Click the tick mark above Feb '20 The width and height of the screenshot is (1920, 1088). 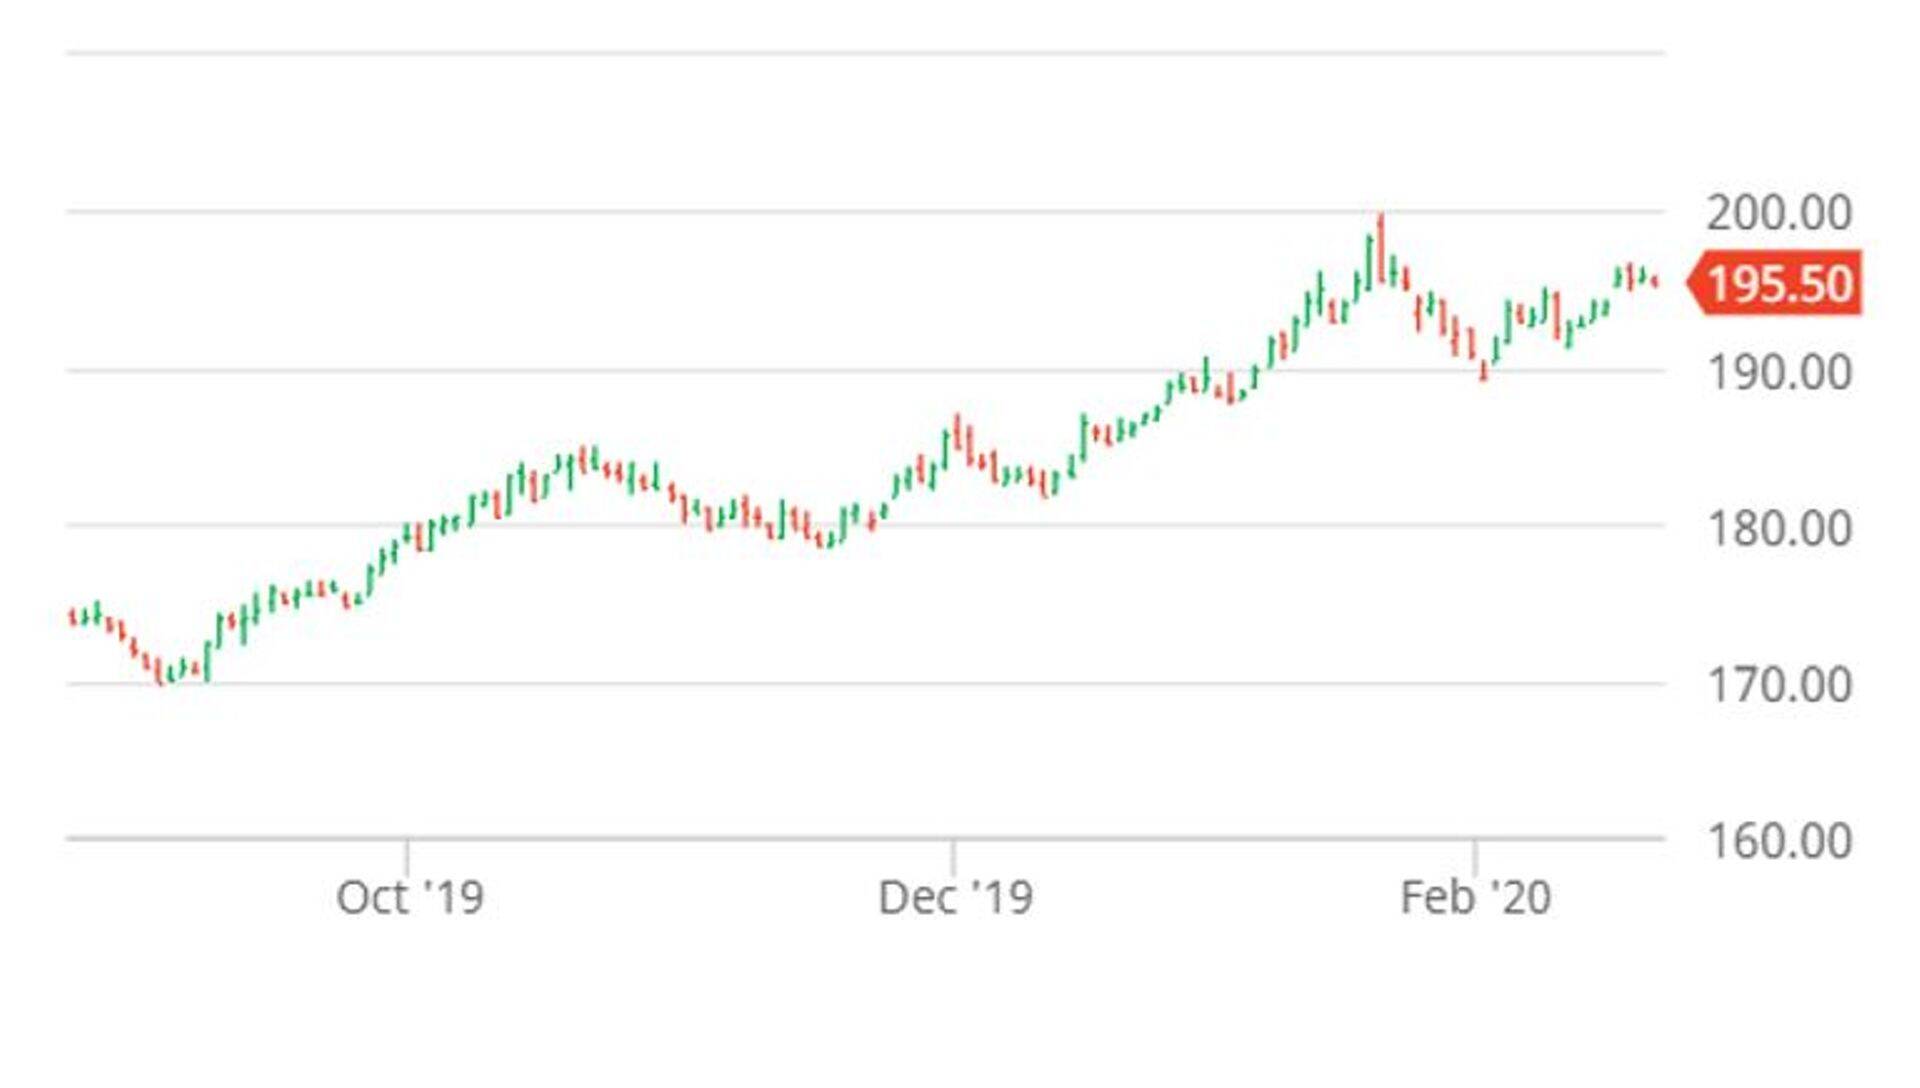coord(1474,856)
